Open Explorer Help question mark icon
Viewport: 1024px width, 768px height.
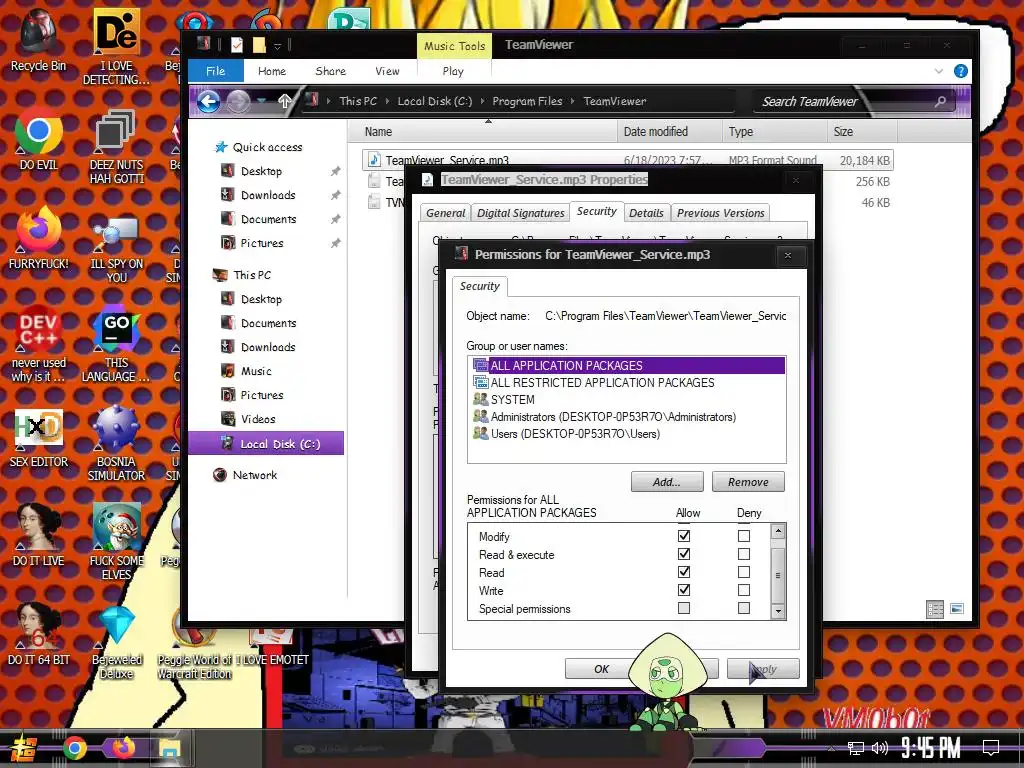[960, 71]
